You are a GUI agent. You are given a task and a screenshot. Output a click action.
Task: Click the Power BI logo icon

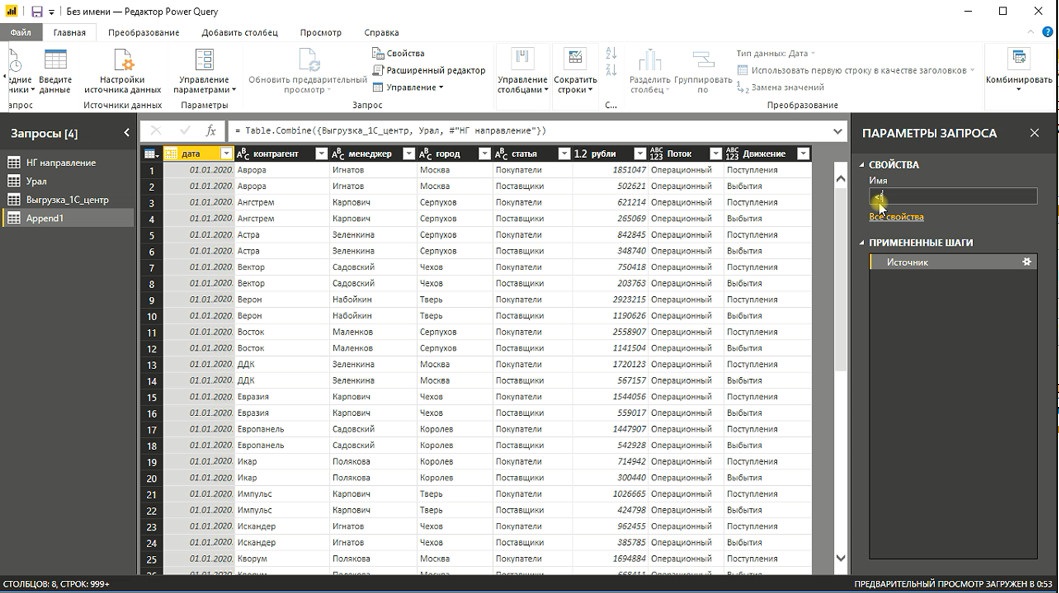point(11,11)
